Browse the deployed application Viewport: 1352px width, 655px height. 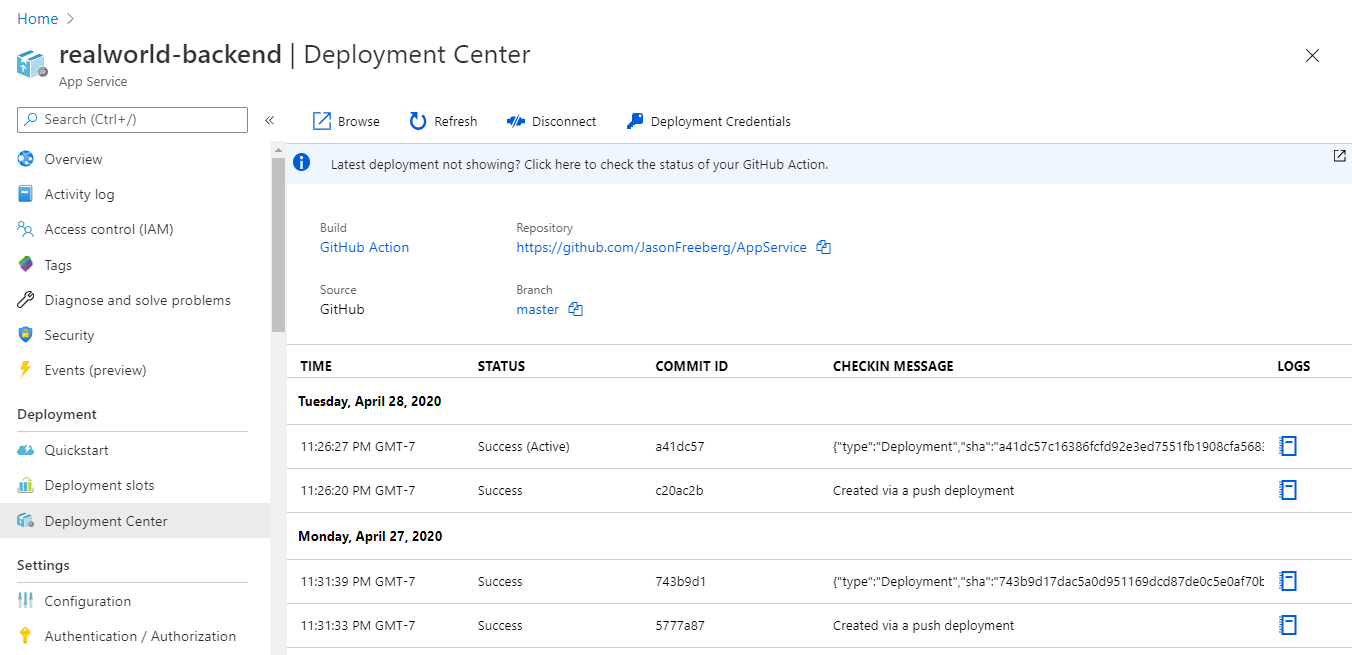(x=345, y=120)
